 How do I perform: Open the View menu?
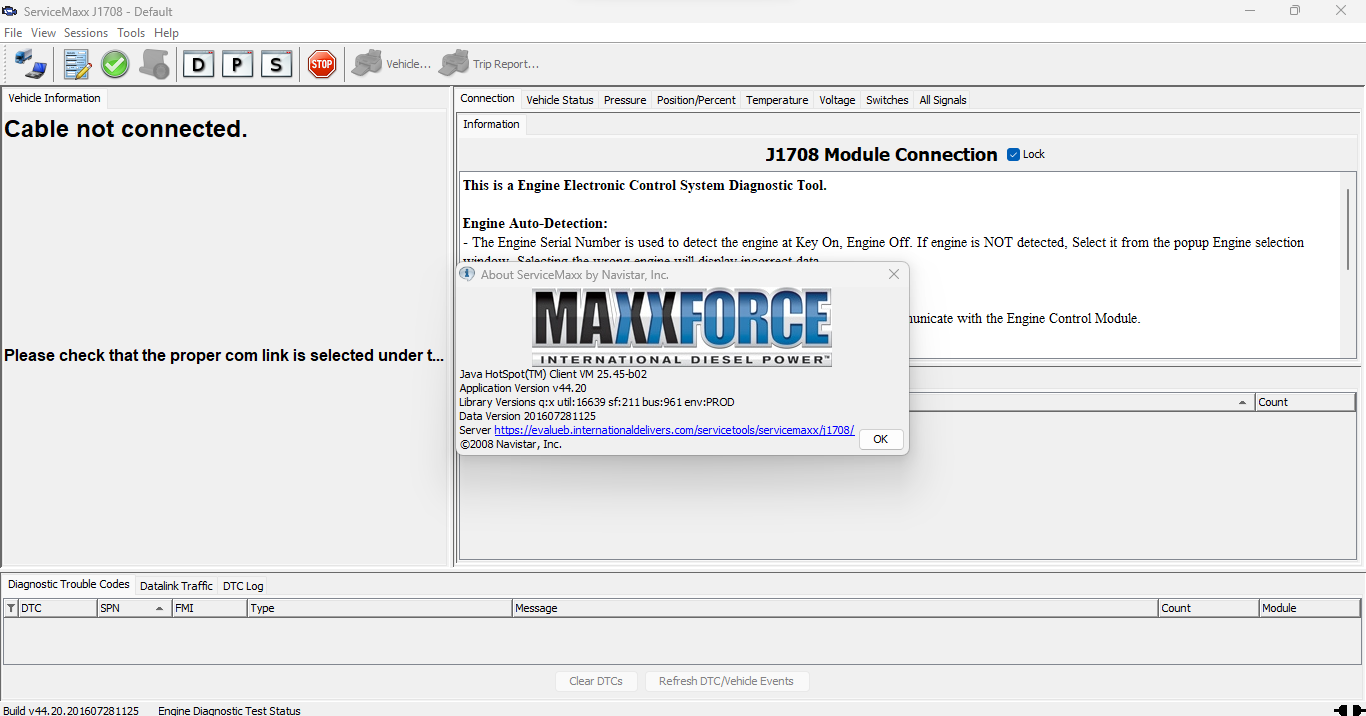pyautogui.click(x=43, y=33)
